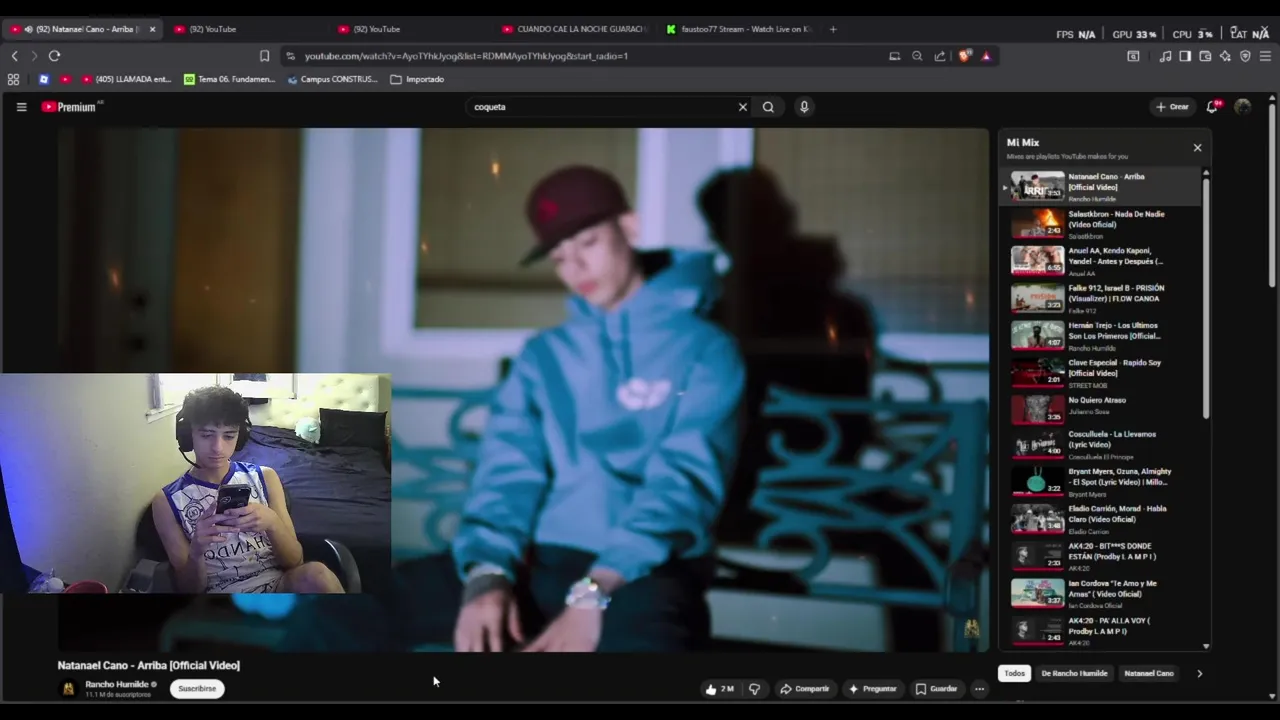
Task: Open the Rancho Humilde channel name link
Action: 117,684
